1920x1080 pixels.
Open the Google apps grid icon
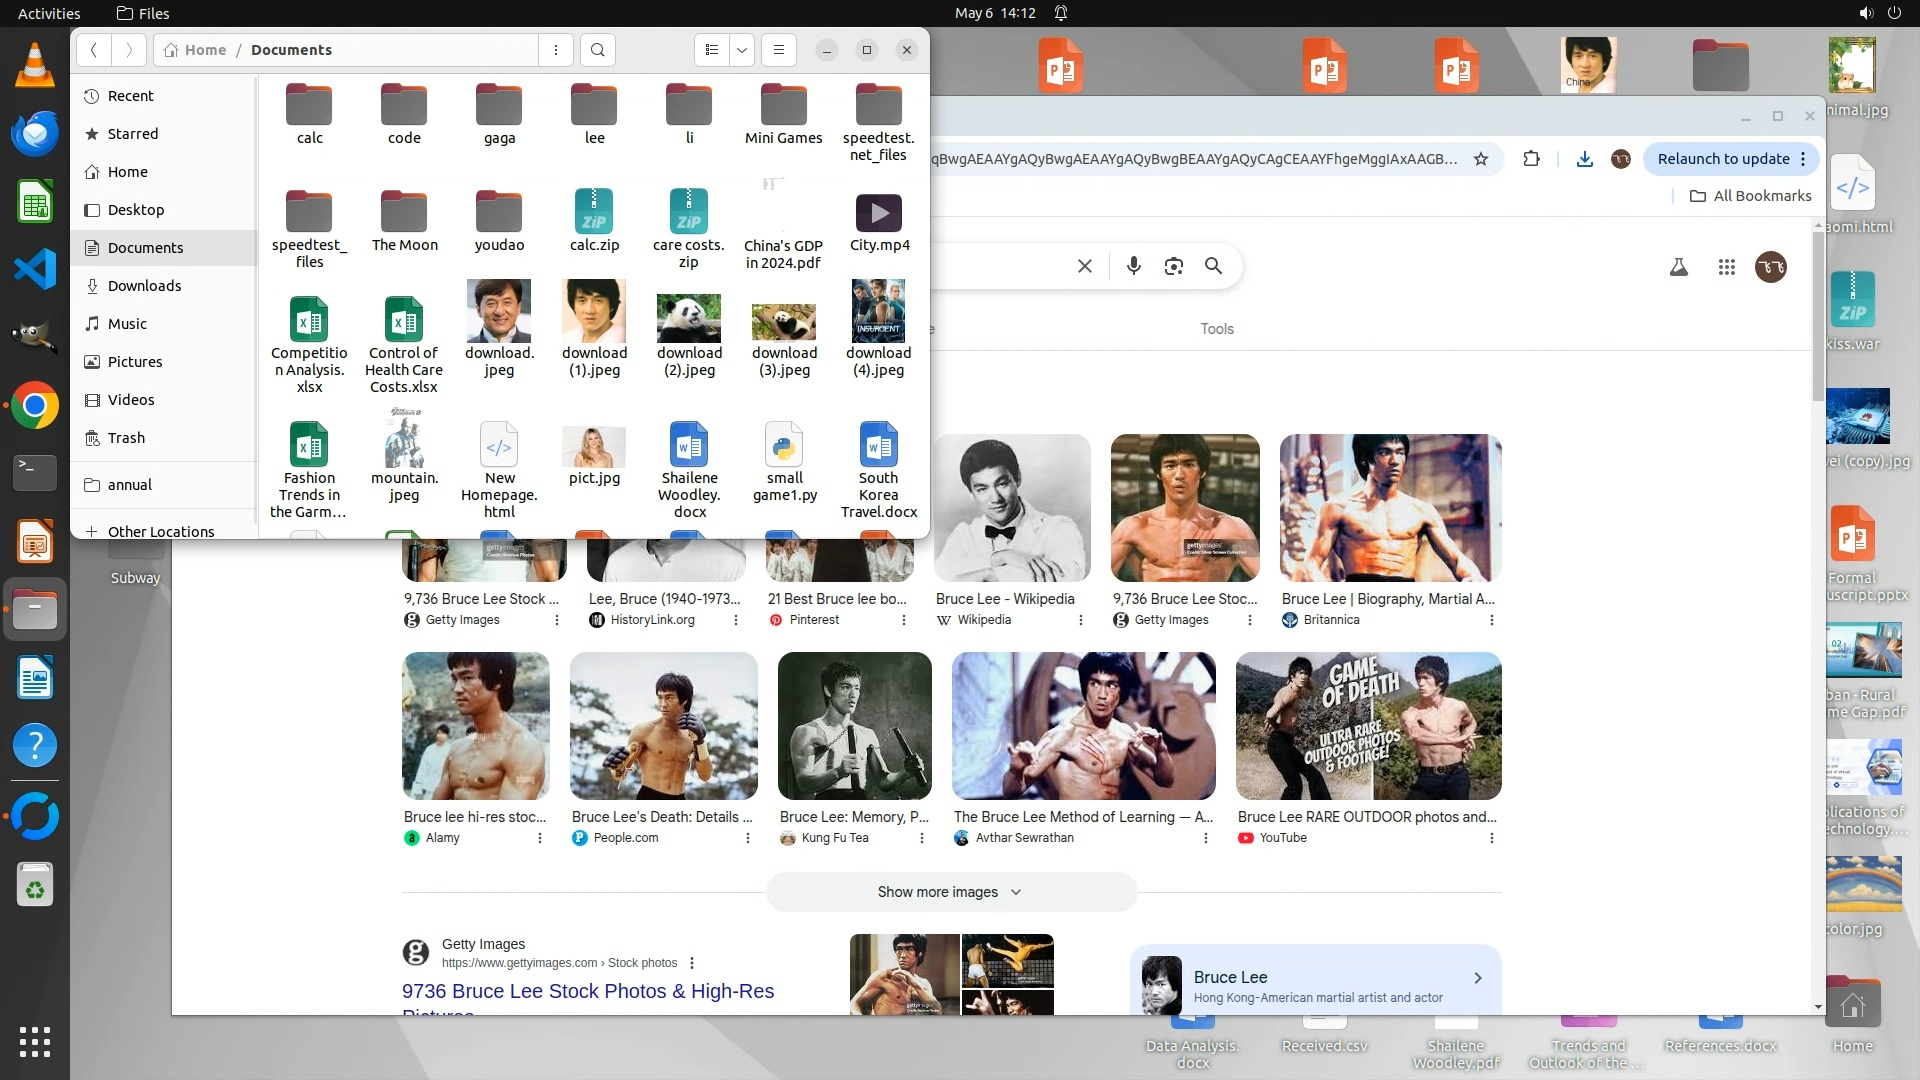pos(1726,267)
